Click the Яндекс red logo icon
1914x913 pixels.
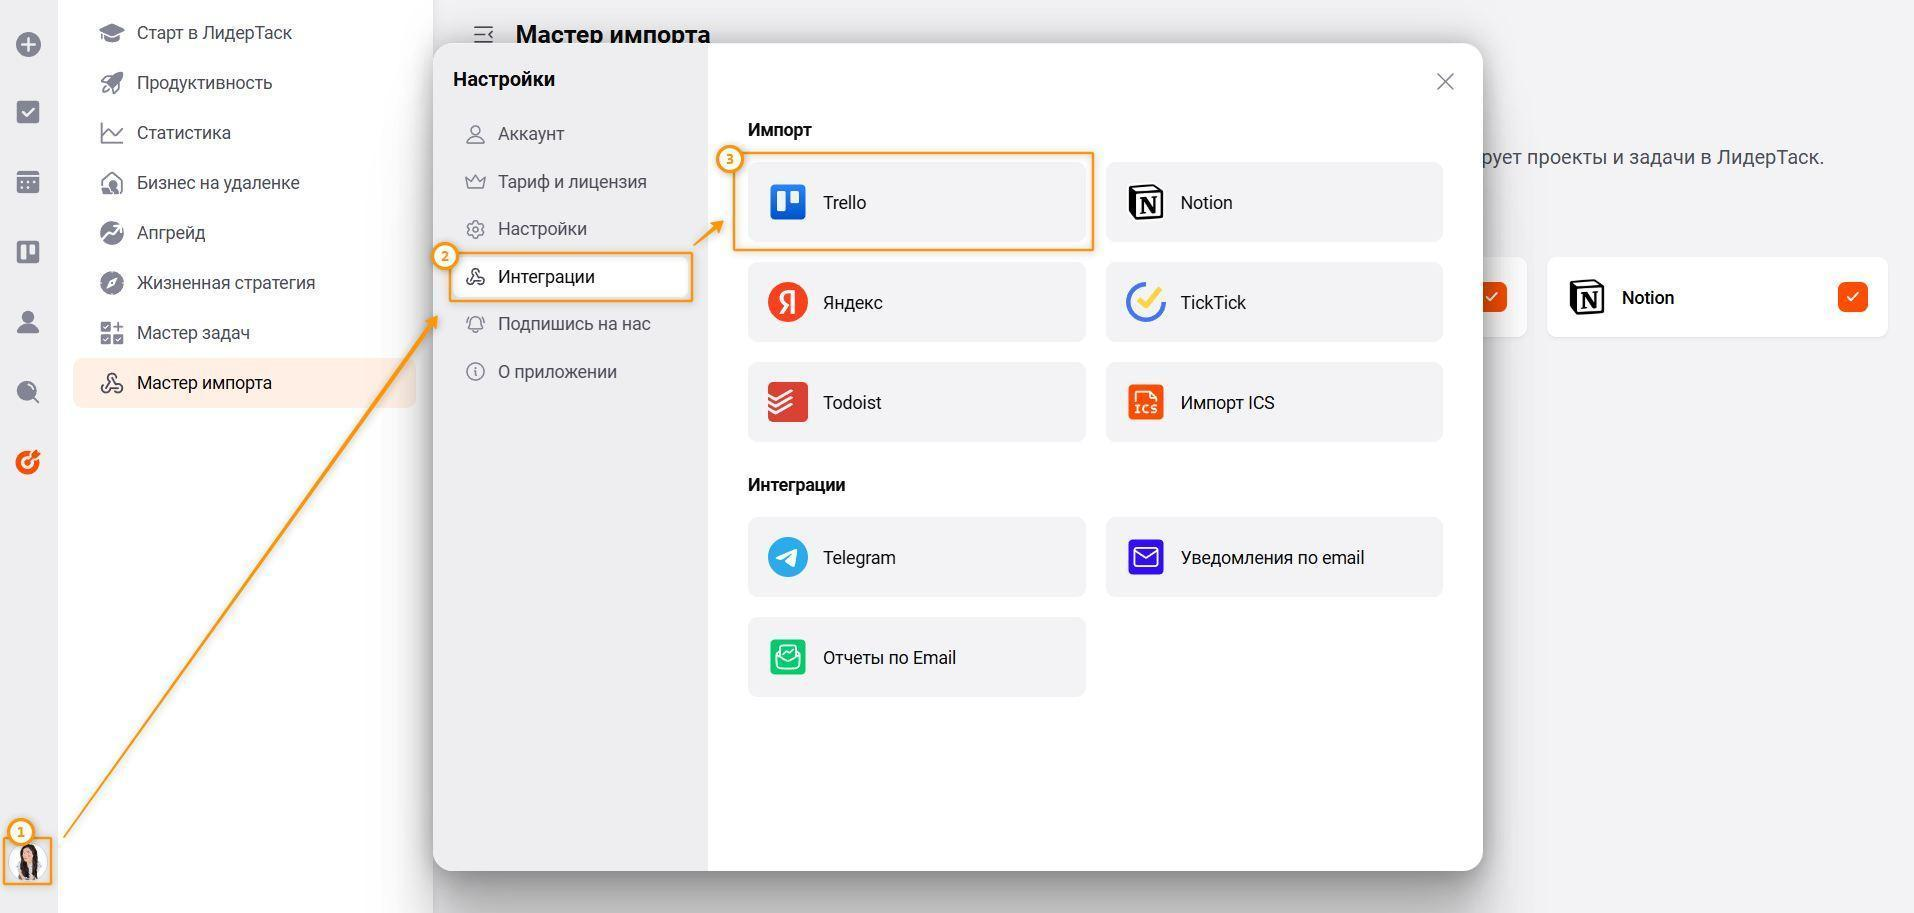[788, 302]
